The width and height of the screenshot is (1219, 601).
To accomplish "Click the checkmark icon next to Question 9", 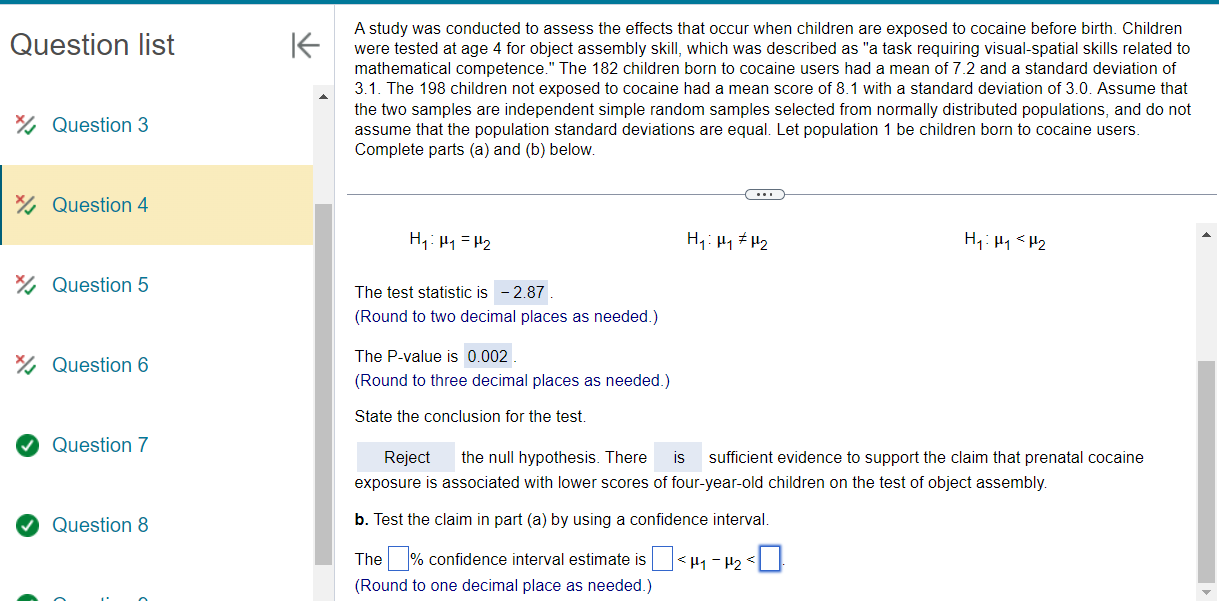I will pos(27,596).
